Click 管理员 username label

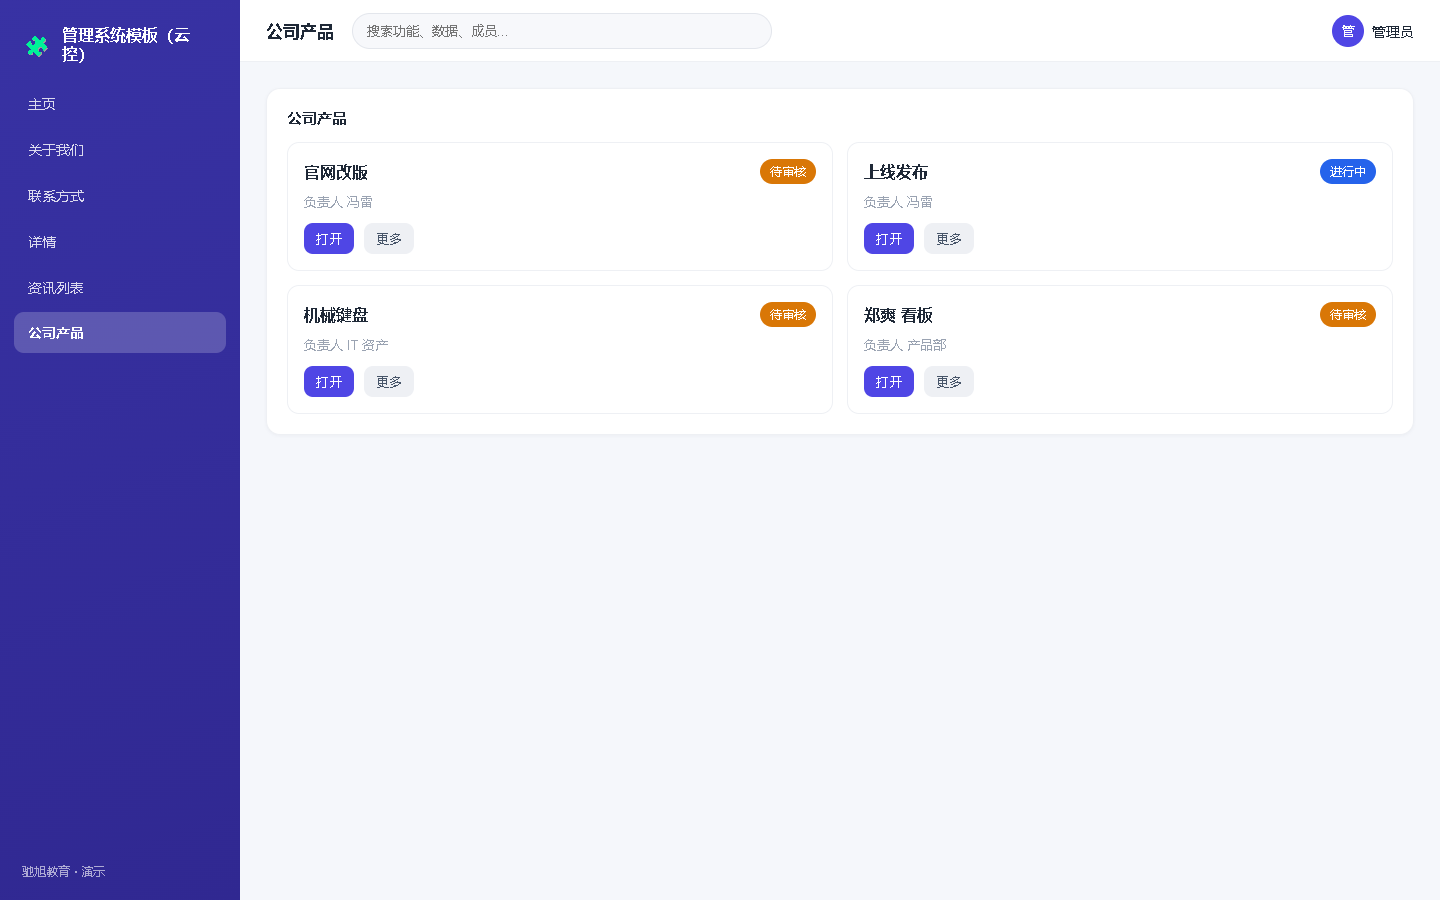(x=1392, y=32)
